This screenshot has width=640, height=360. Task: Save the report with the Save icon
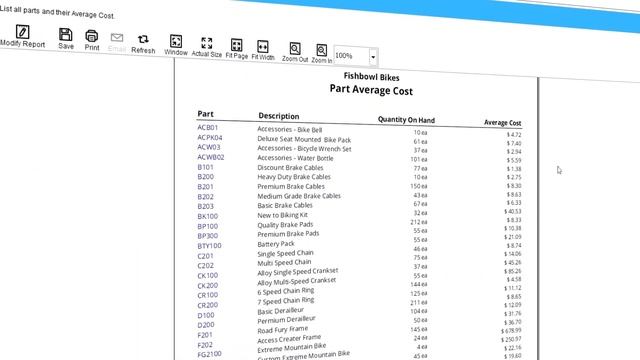66,39
